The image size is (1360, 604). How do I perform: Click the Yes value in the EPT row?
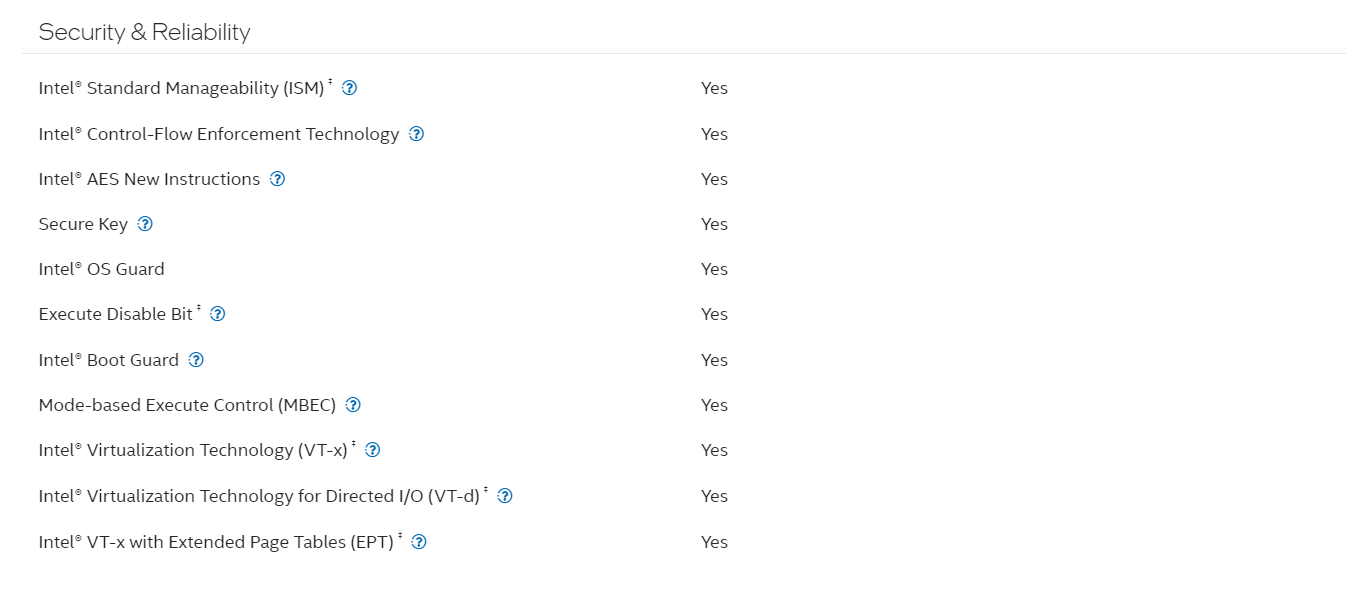[x=714, y=542]
